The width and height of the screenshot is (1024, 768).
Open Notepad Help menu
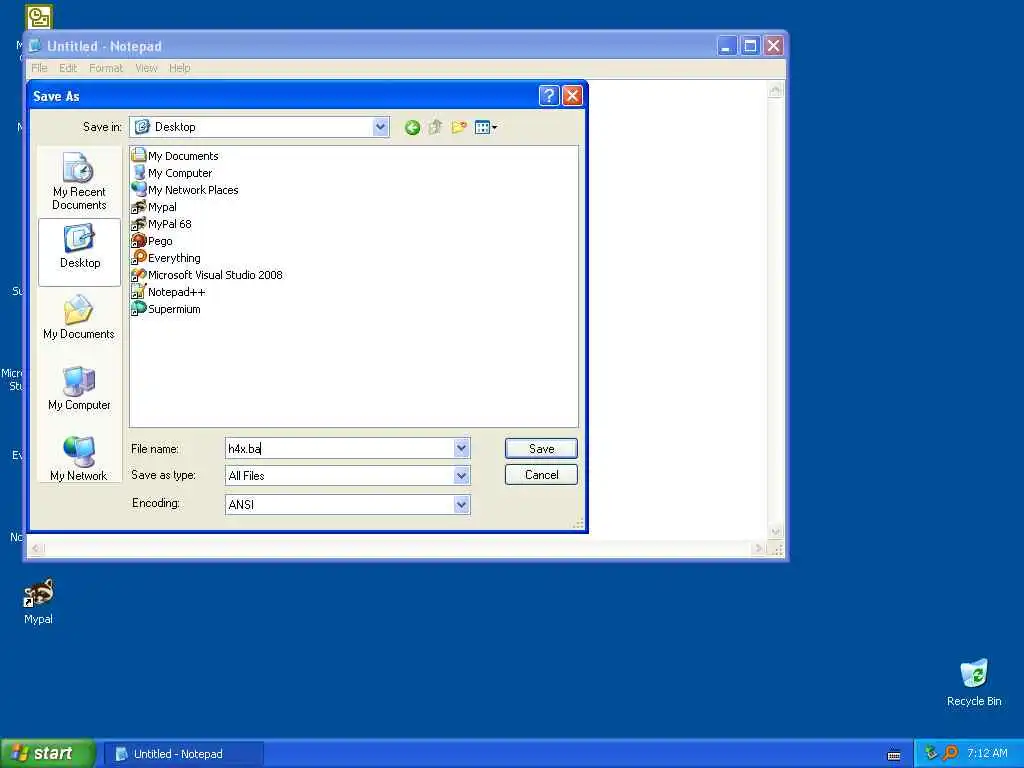coord(180,68)
